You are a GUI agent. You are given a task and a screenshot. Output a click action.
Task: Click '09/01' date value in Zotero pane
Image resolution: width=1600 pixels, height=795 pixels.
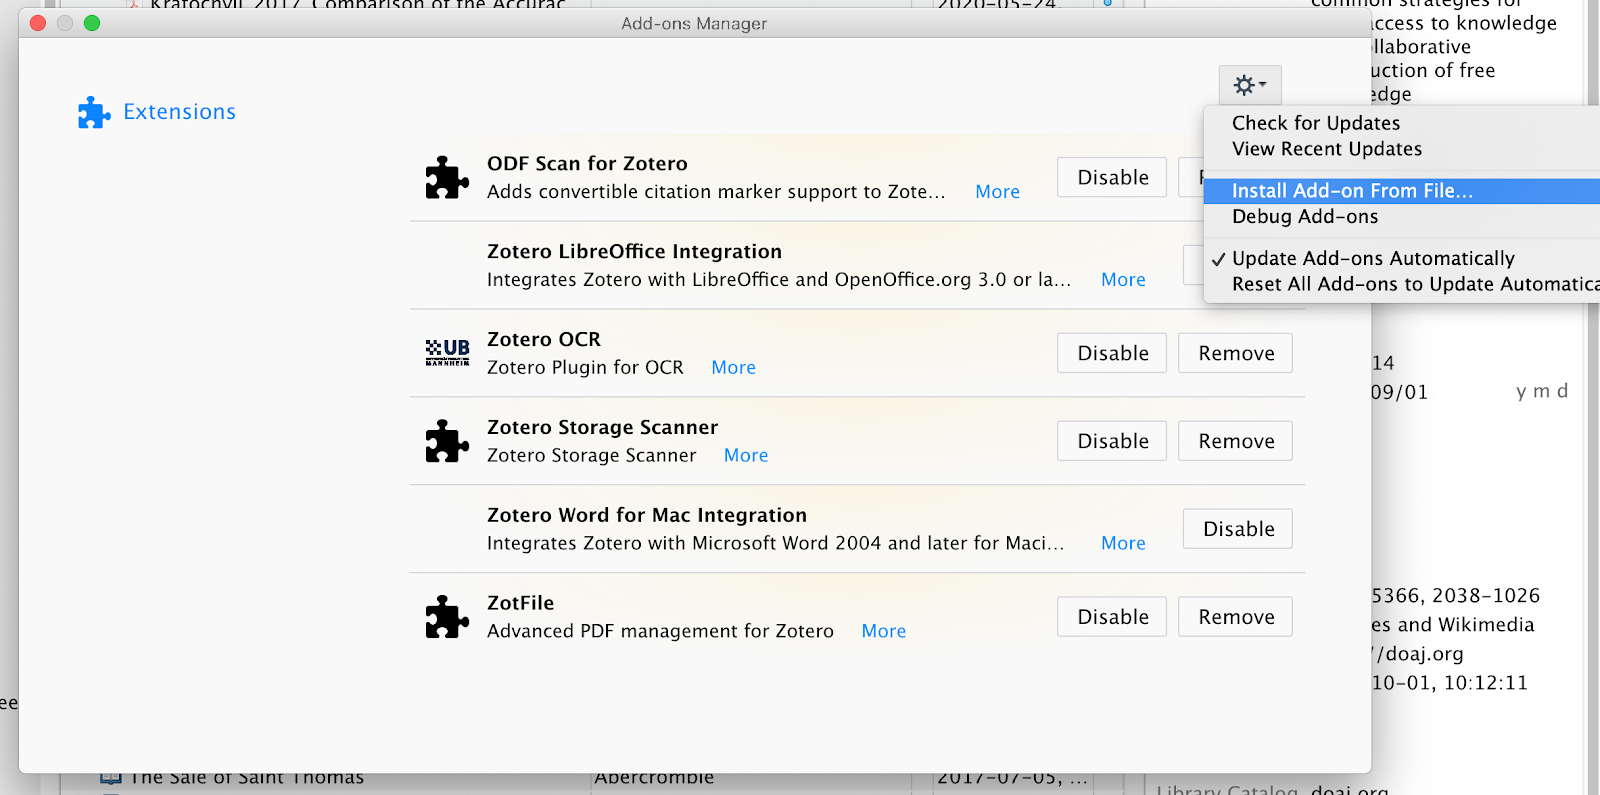click(1400, 392)
